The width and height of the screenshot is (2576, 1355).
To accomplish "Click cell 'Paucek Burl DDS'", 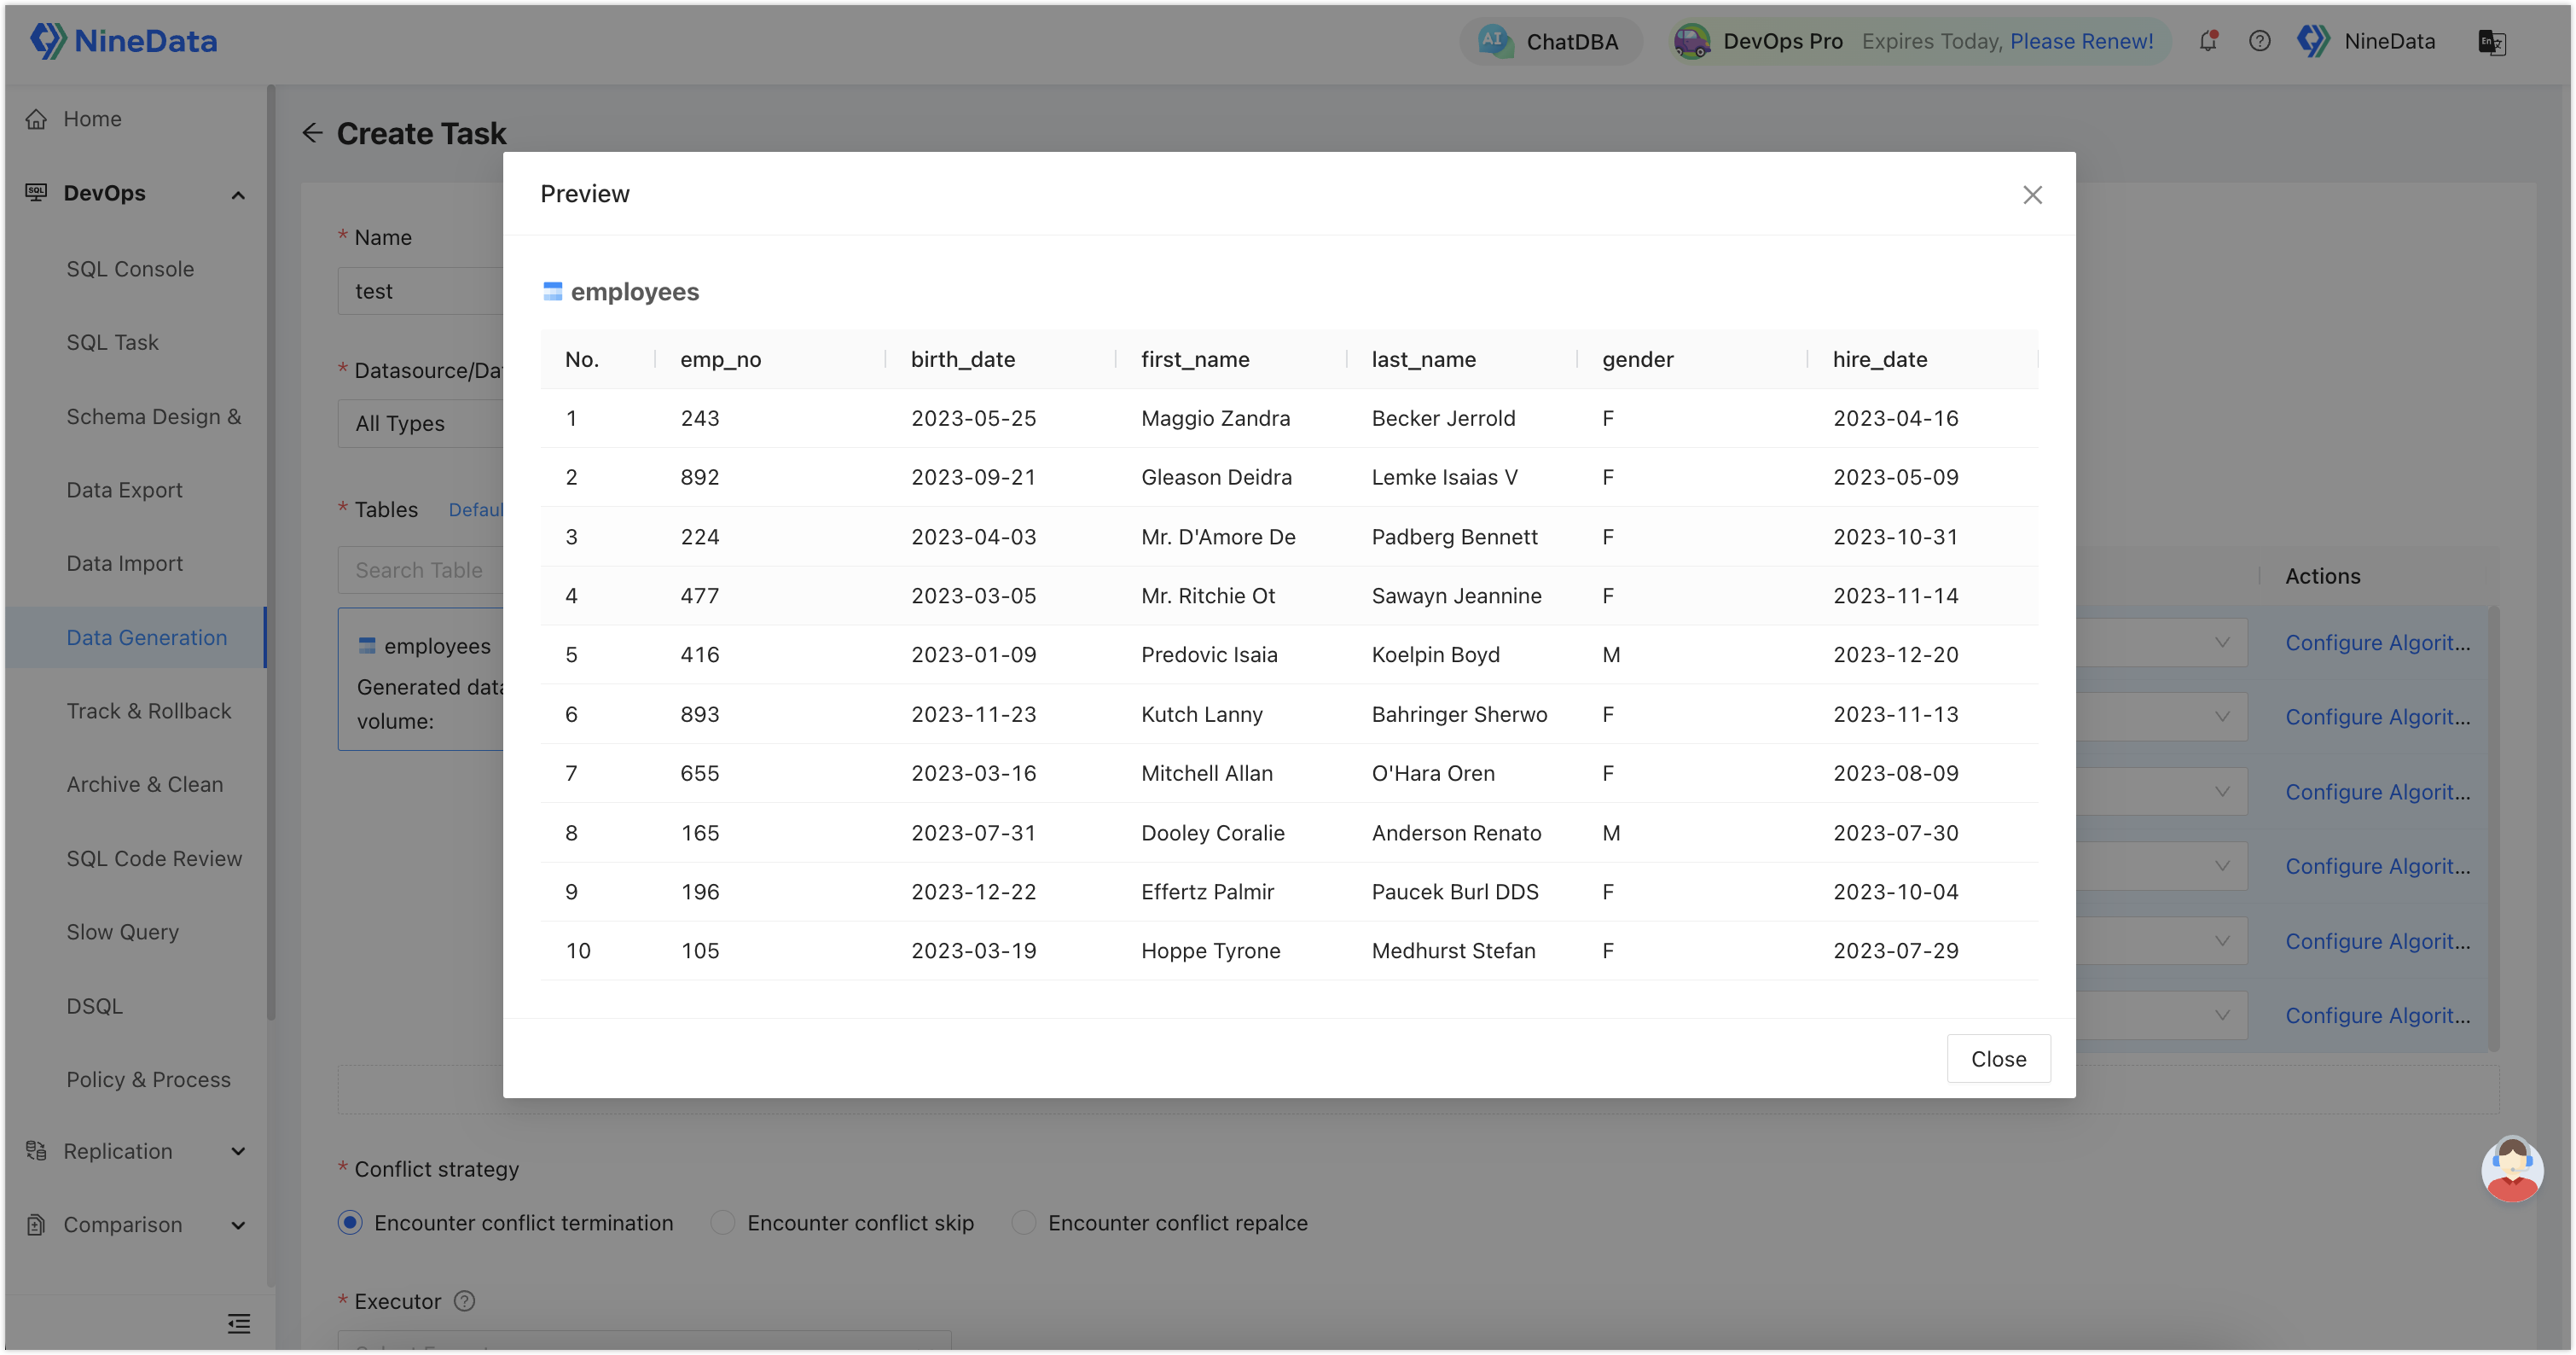I will pos(1455,892).
